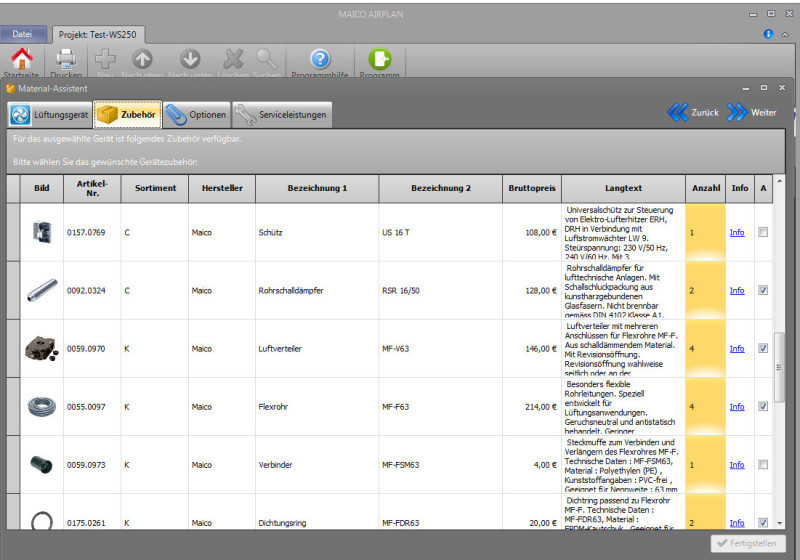Click the Schütz product image
The height and width of the screenshot is (560, 800).
[42, 232]
